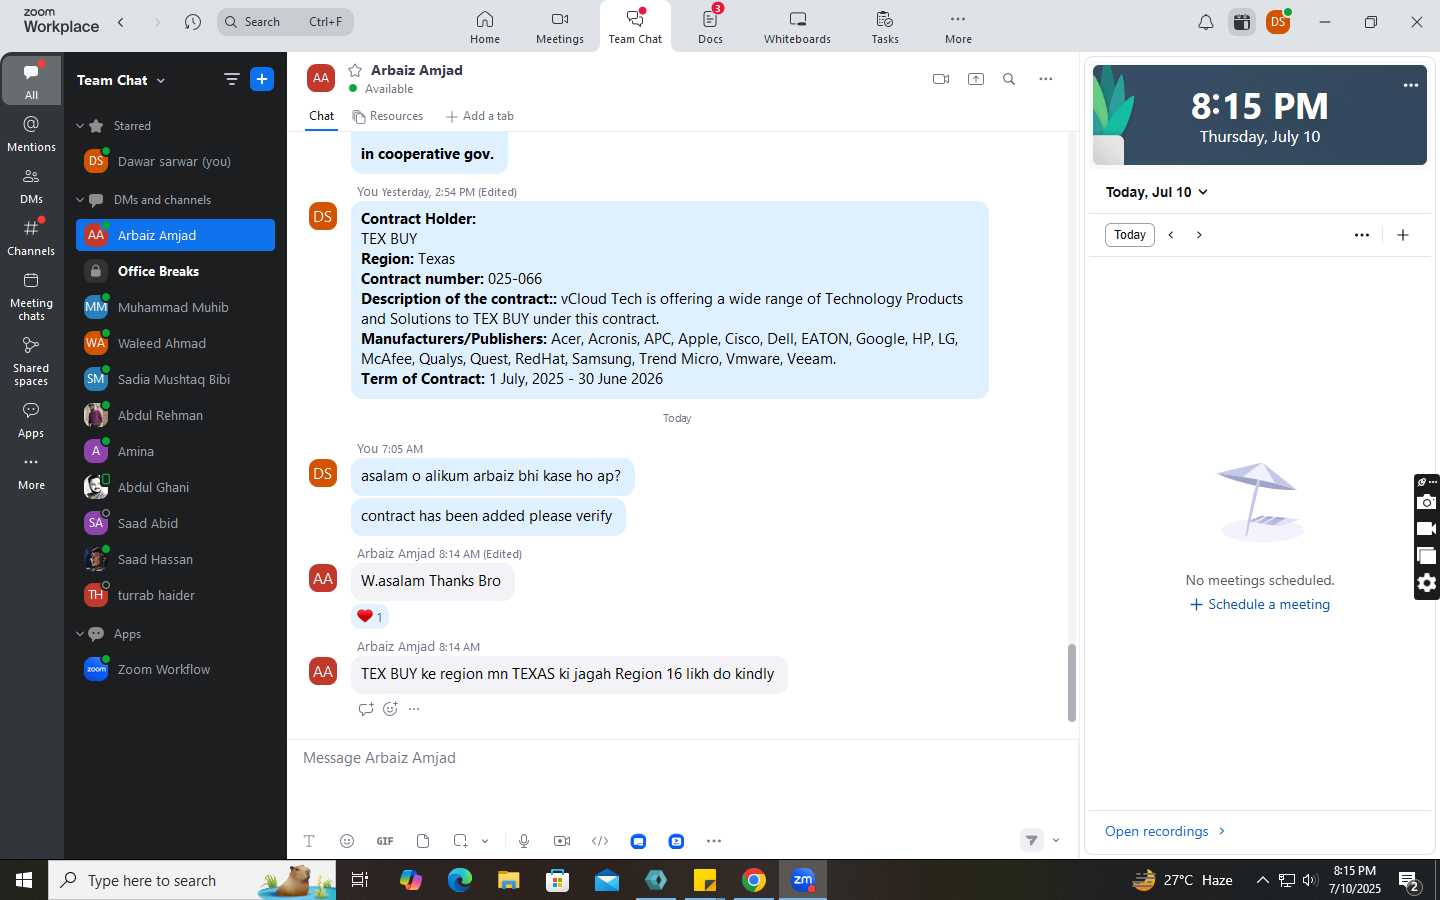Open Shared spaces in the sidebar
Viewport: 1440px width, 900px height.
(x=31, y=361)
